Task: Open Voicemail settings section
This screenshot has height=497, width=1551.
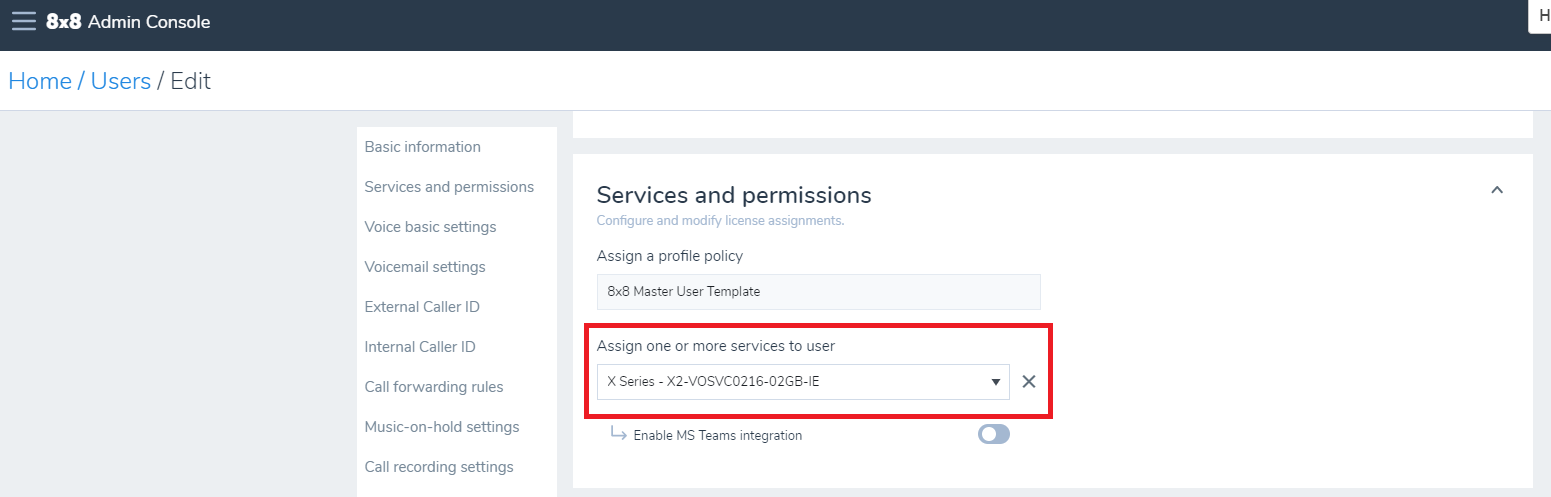Action: [425, 267]
